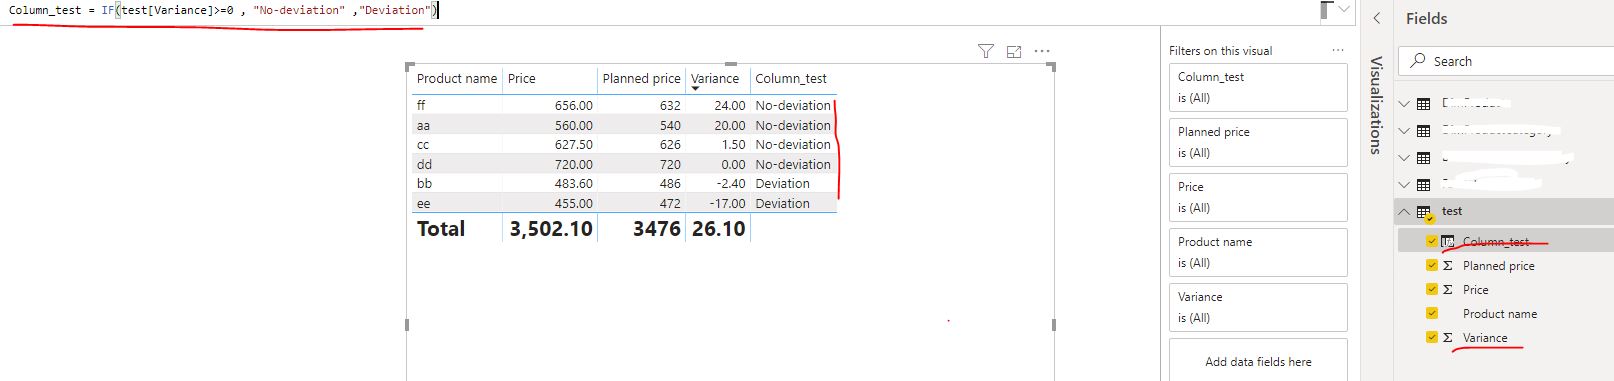1614x381 pixels.
Task: Click the Fields pane title
Action: pos(1426,18)
